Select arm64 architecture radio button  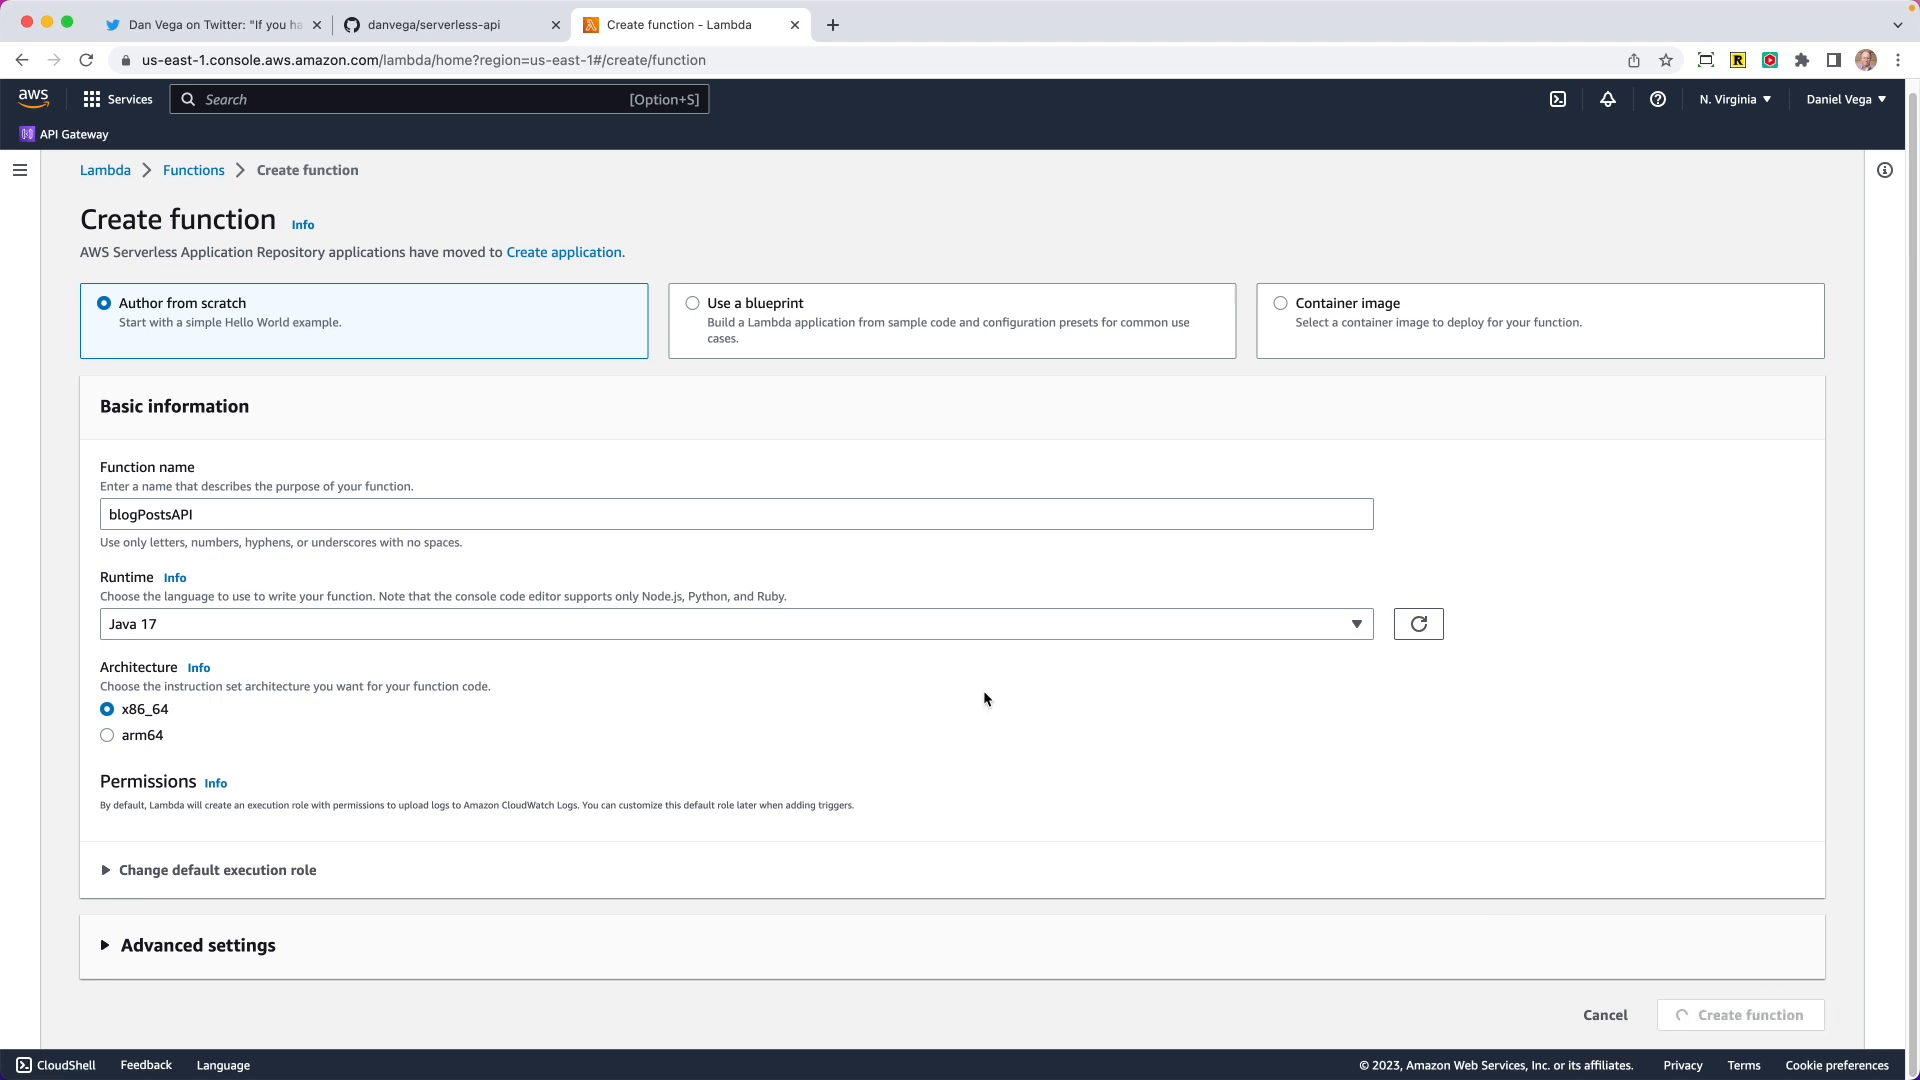pos(105,735)
